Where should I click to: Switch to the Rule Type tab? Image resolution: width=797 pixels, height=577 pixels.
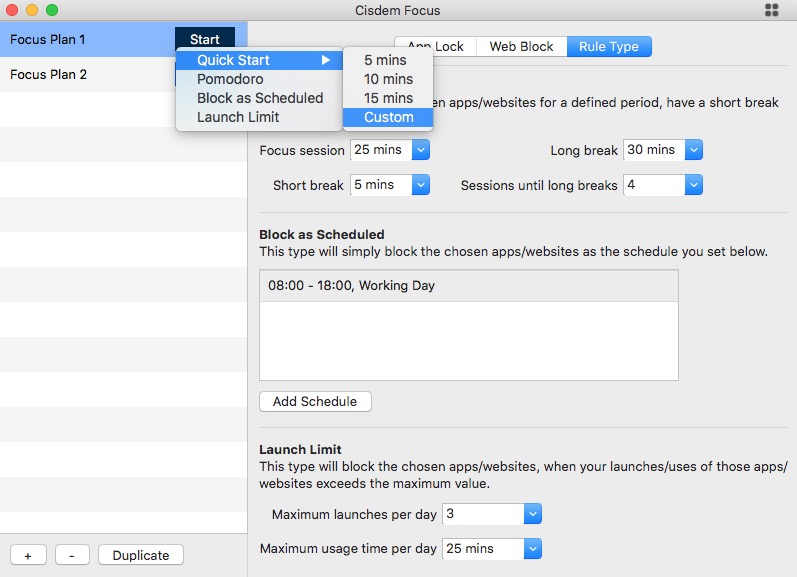(609, 46)
